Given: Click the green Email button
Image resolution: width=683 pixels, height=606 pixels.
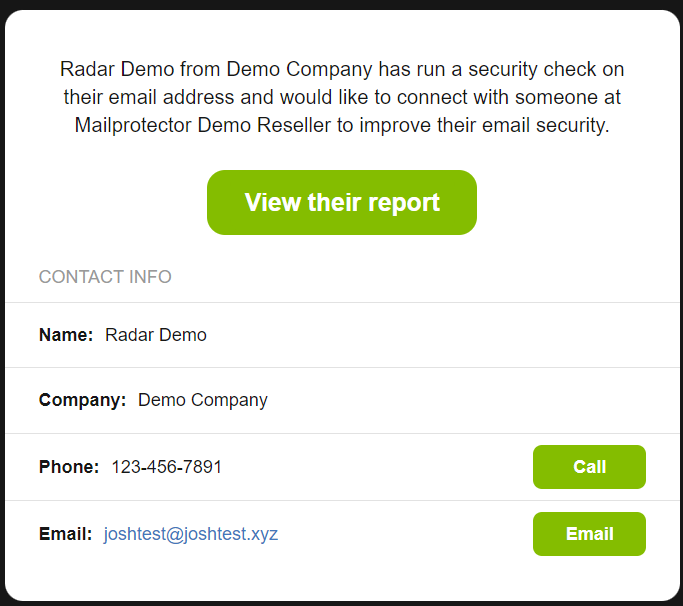Looking at the screenshot, I should coord(589,534).
